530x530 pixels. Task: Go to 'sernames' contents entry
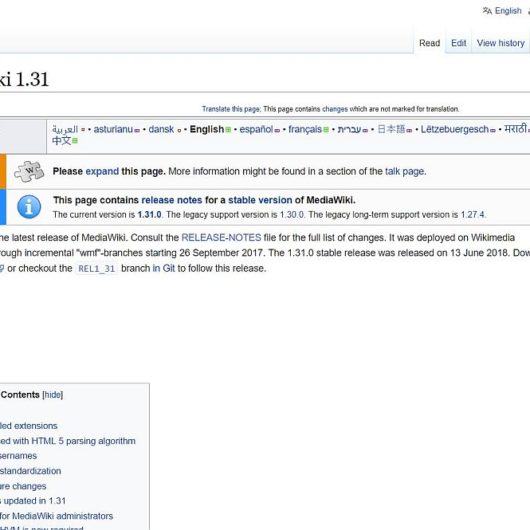point(18,456)
